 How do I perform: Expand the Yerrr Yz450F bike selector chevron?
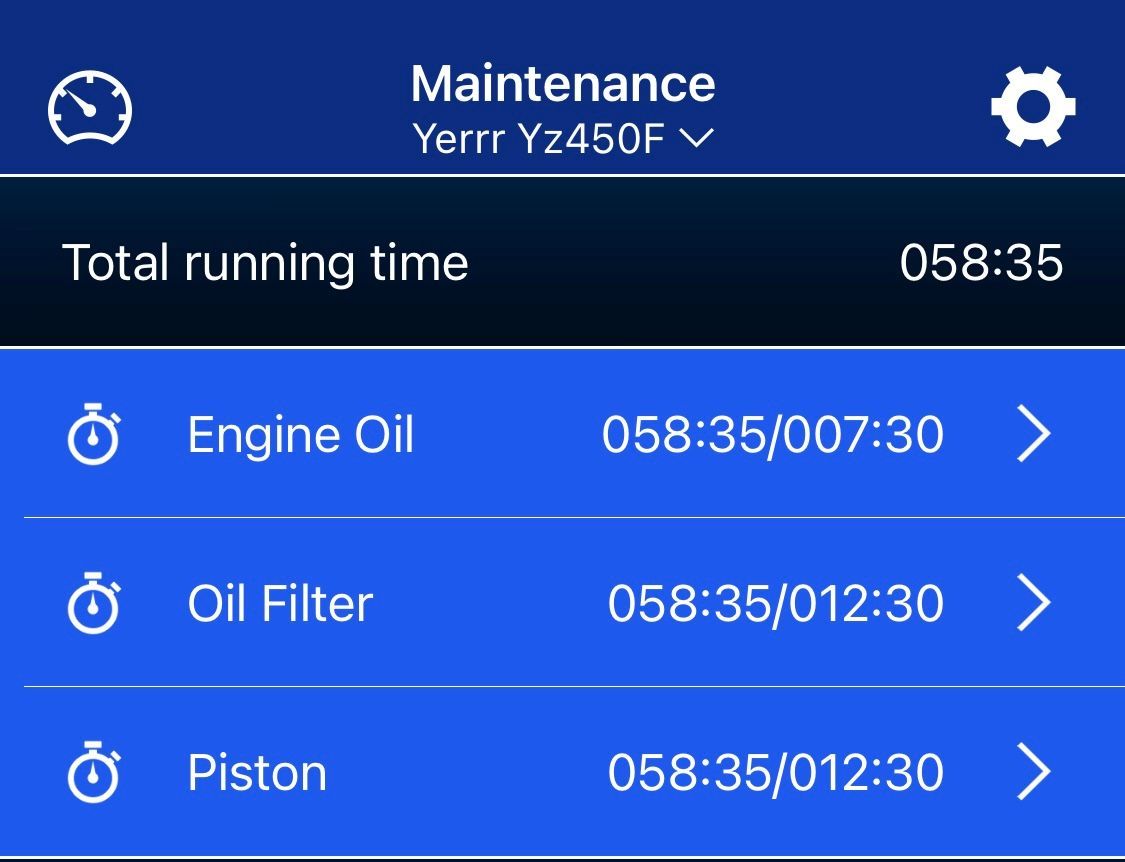pos(696,138)
